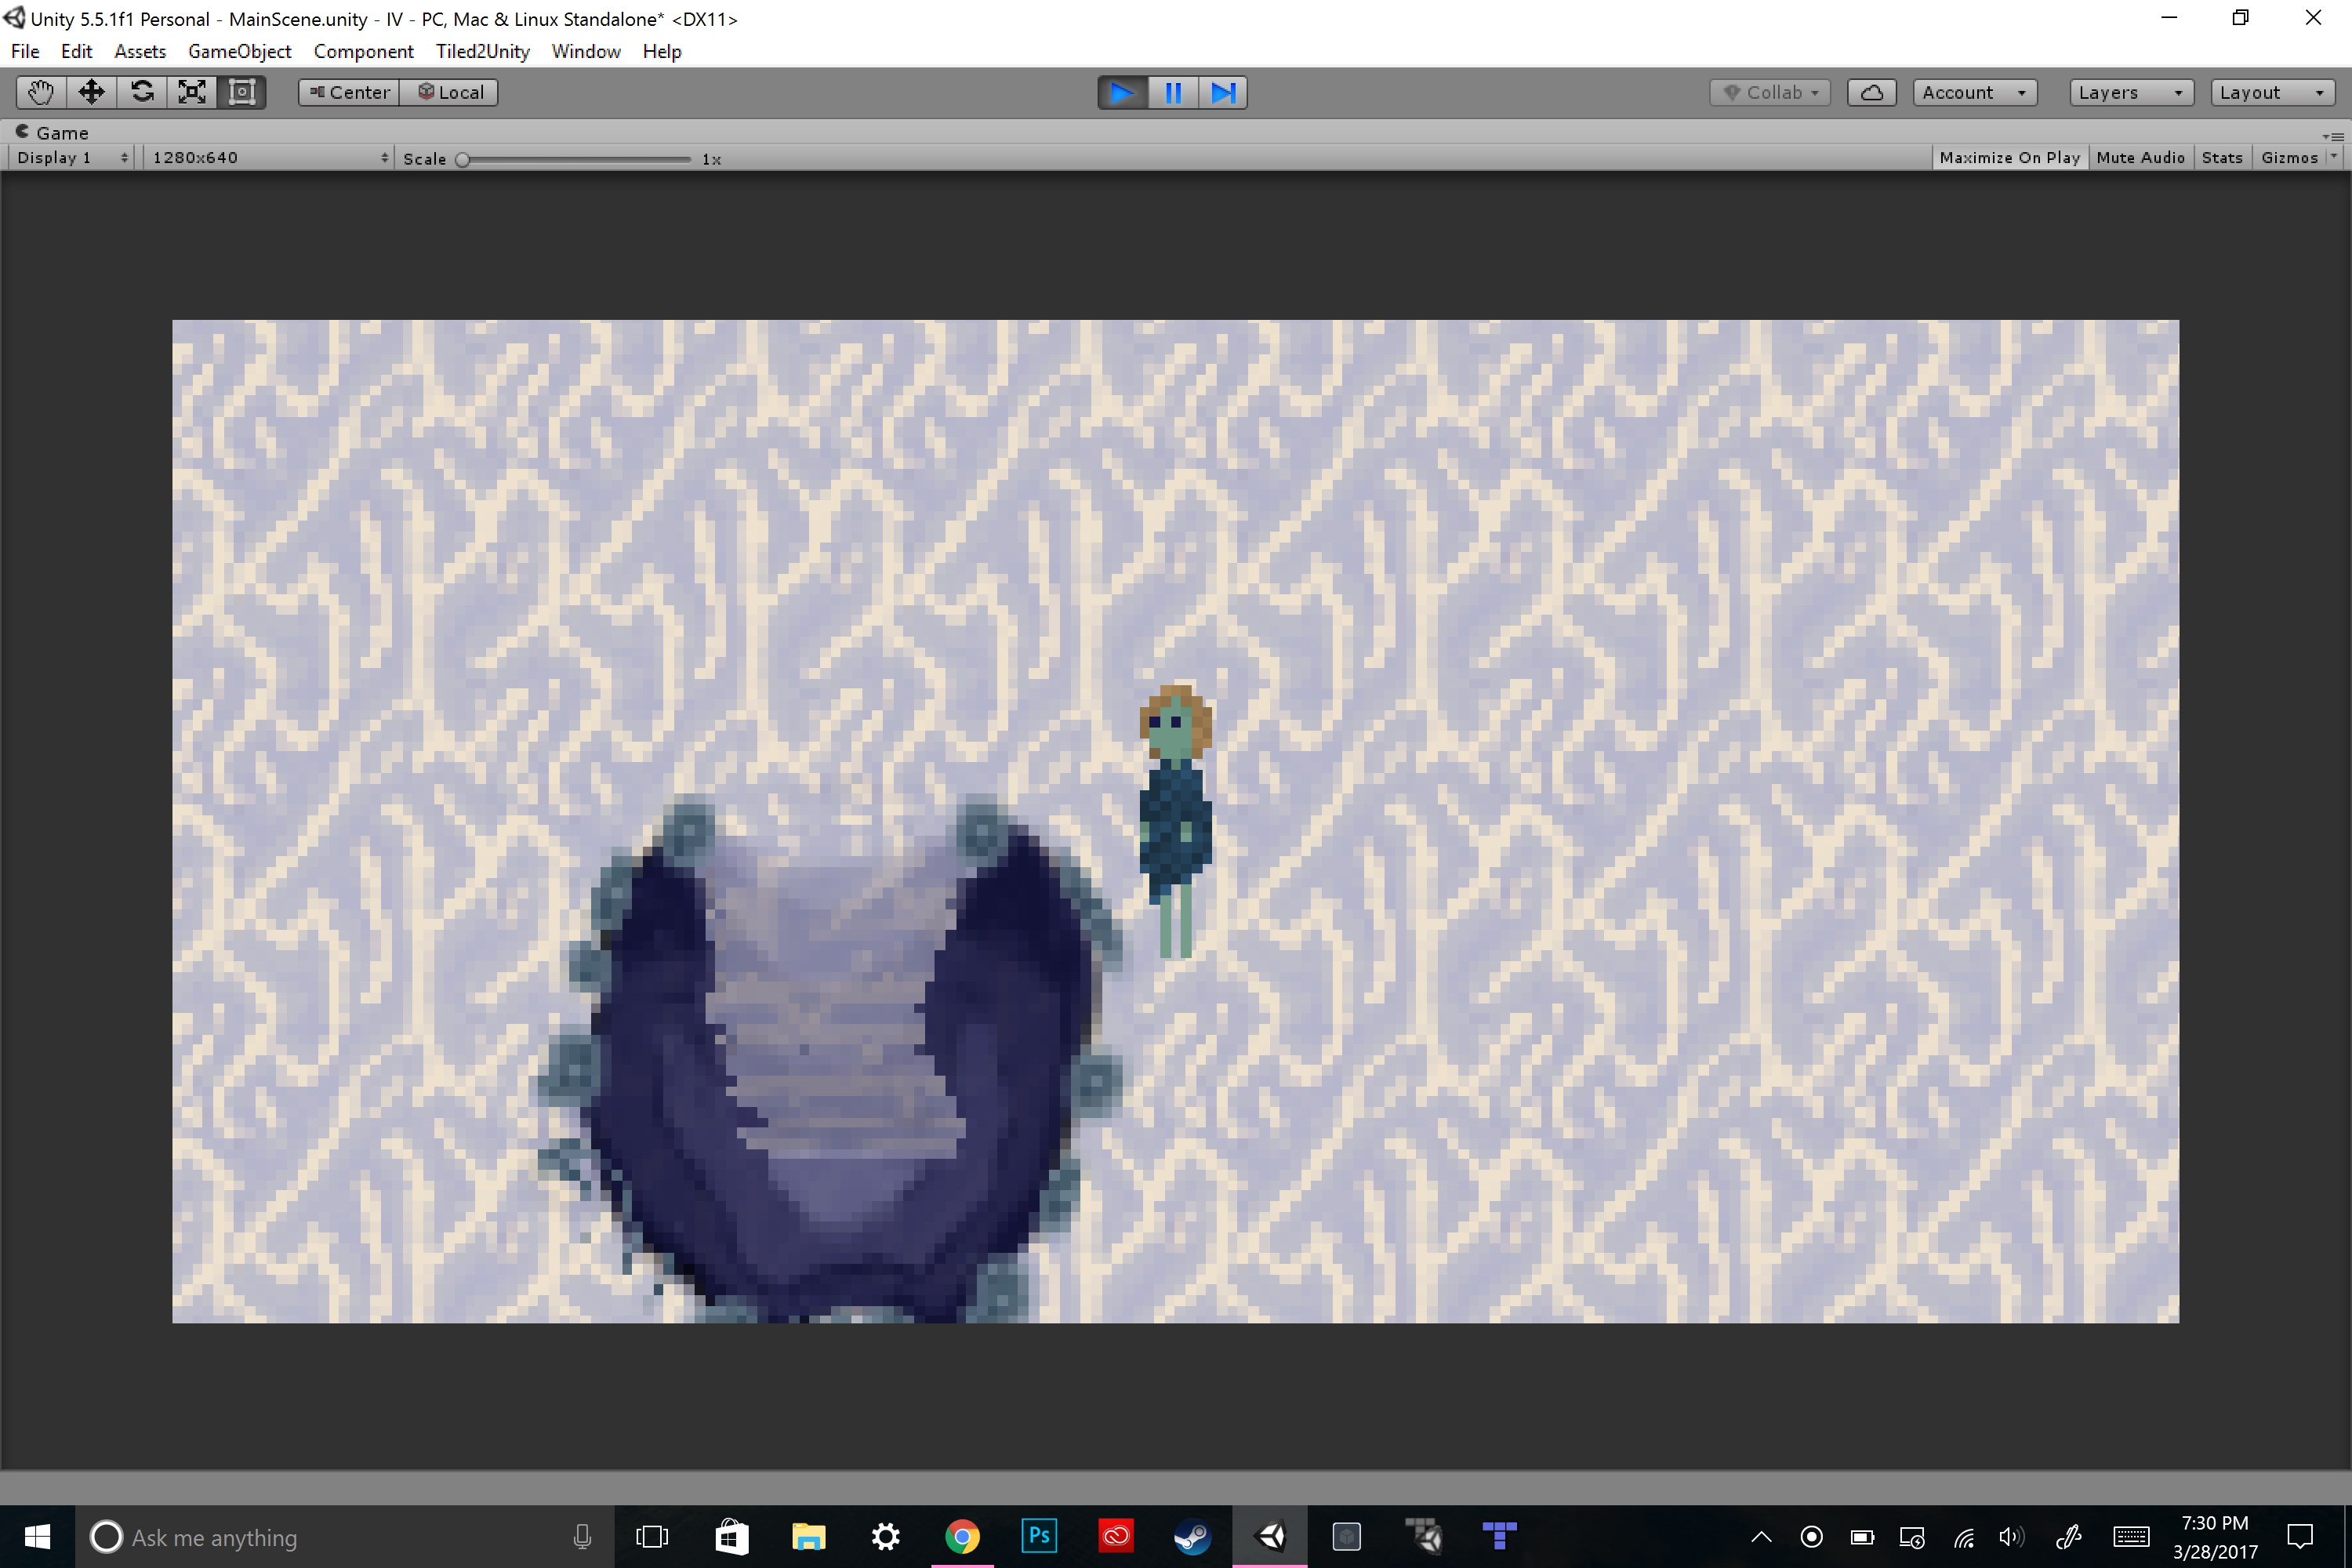Image resolution: width=2352 pixels, height=1568 pixels.
Task: Open Settings from taskbar
Action: (x=885, y=1537)
